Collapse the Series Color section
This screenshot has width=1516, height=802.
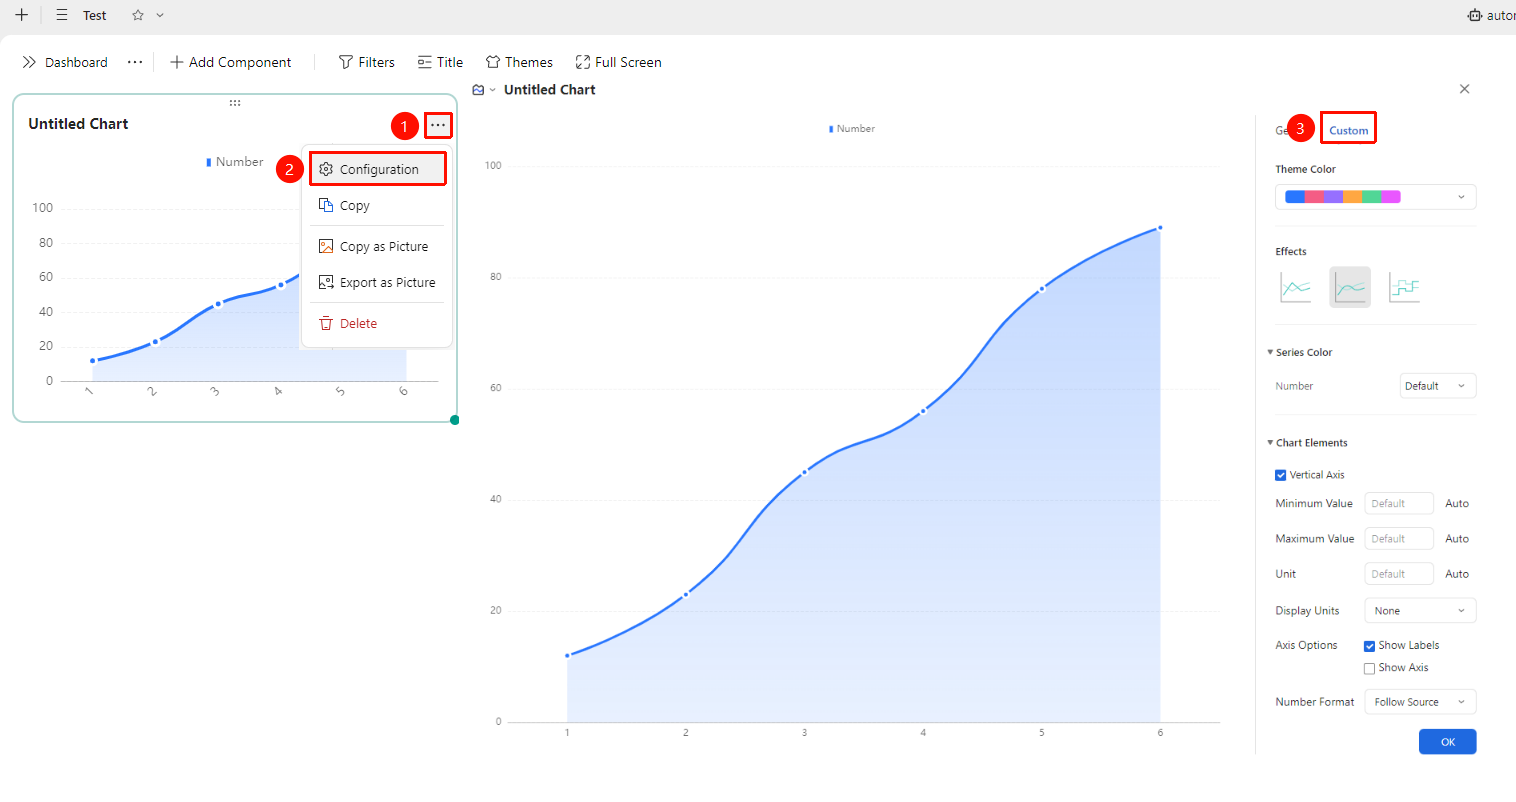[1271, 352]
